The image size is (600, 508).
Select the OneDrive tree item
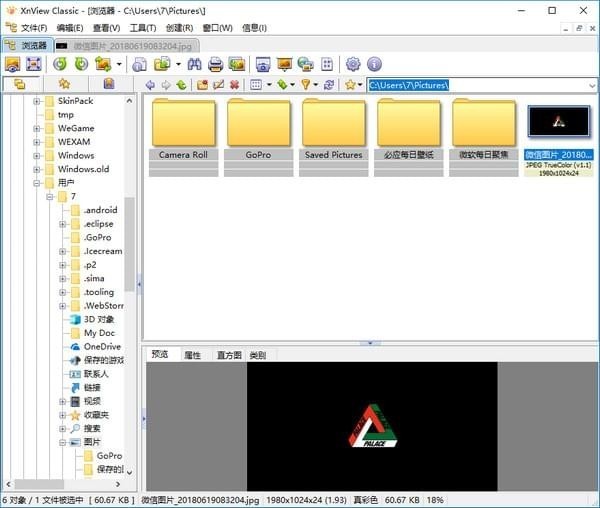(102, 346)
